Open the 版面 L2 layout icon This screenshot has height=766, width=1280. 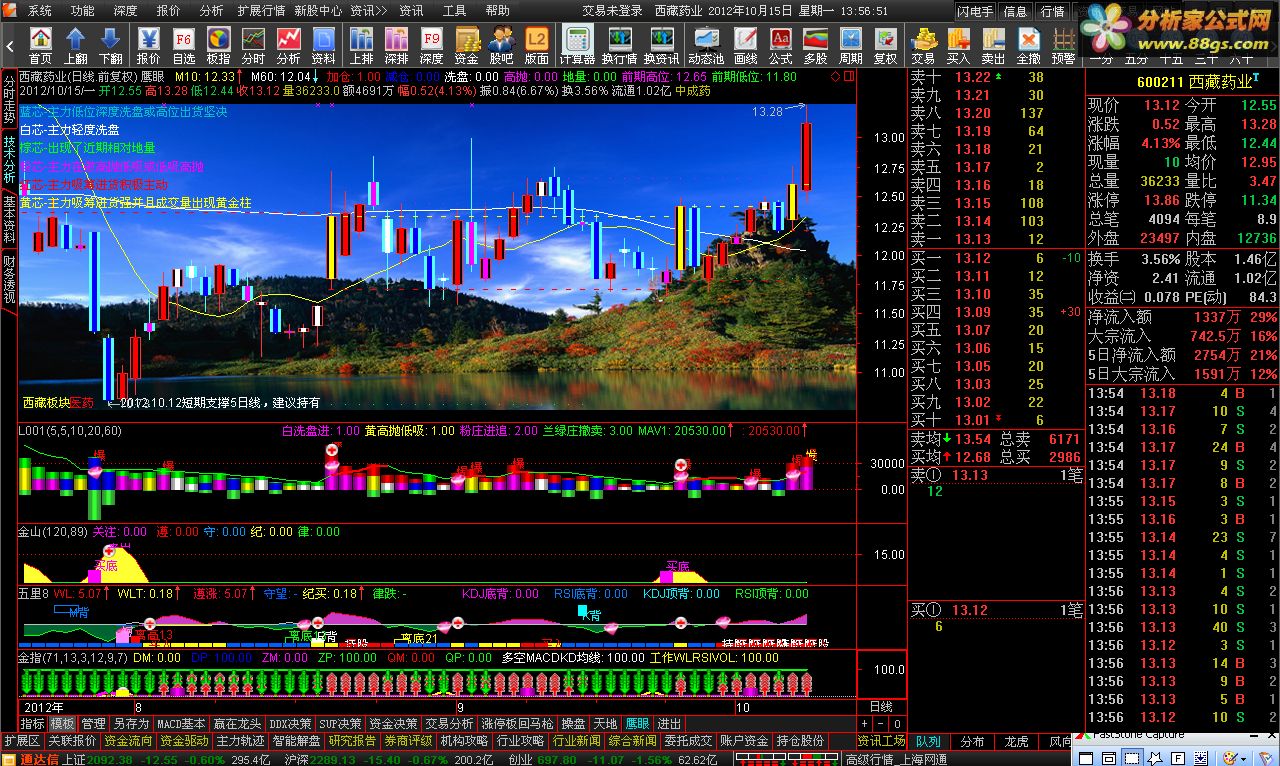[537, 46]
